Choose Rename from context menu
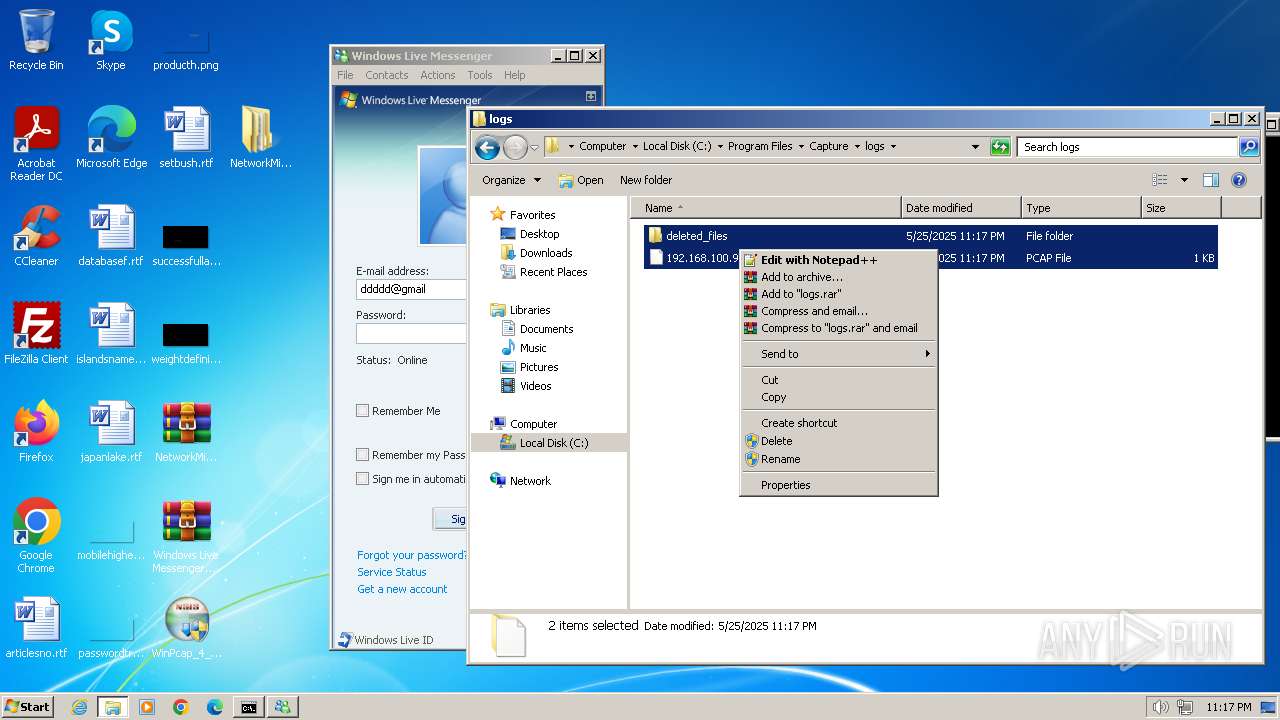 click(838, 459)
